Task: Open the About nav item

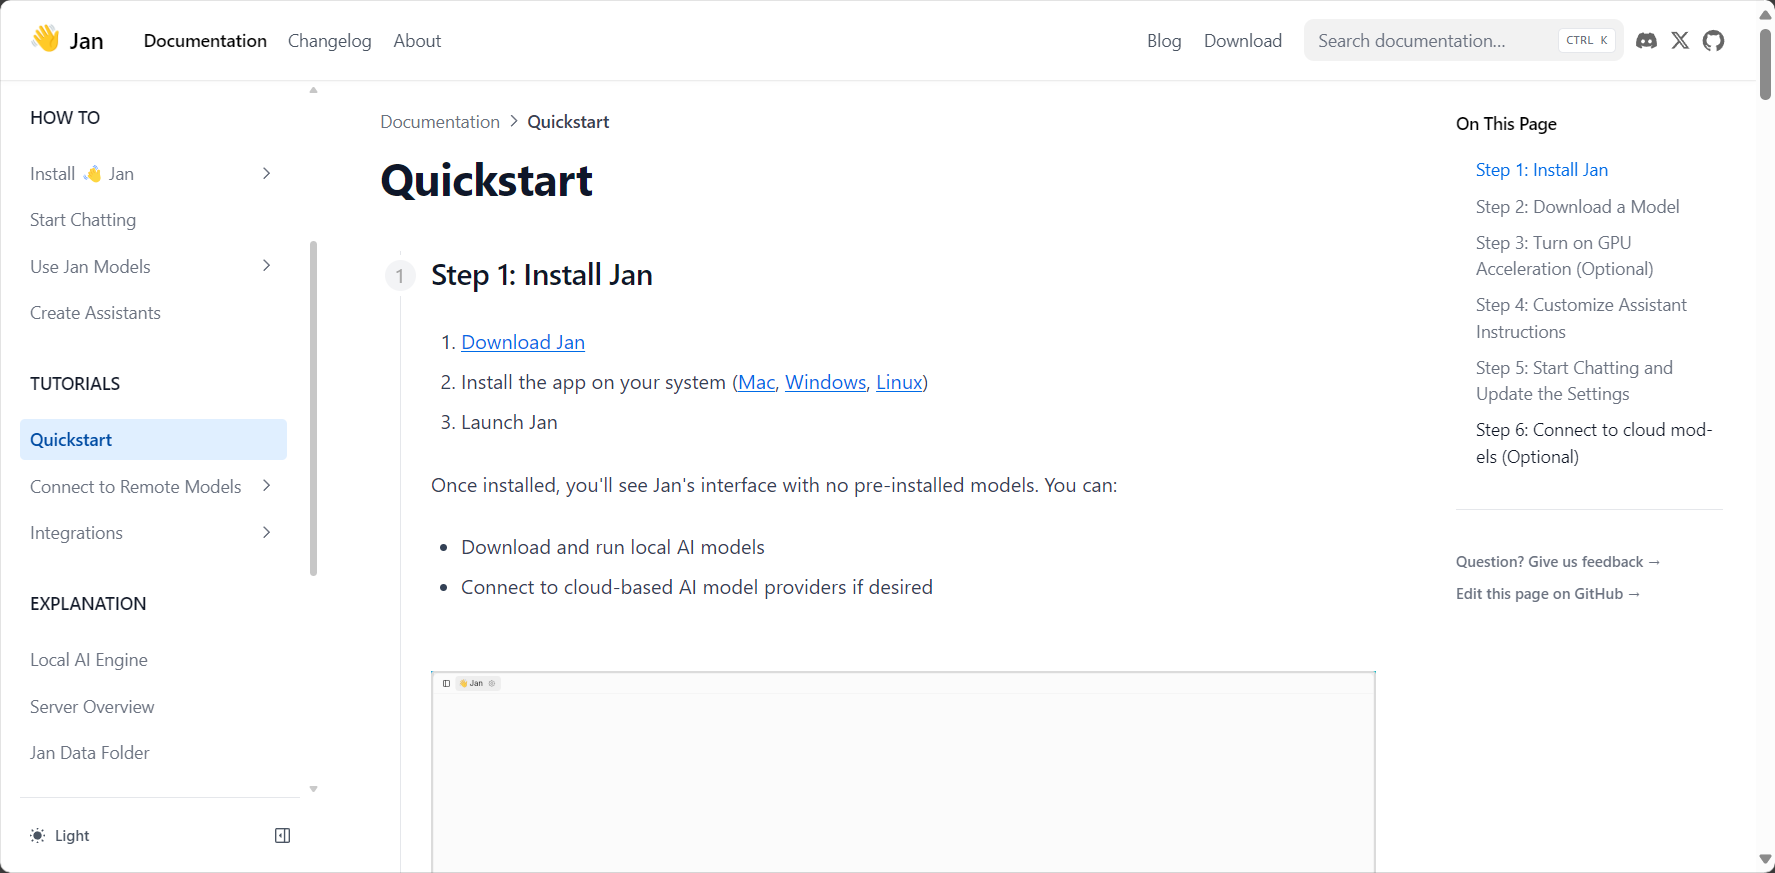Action: [417, 41]
